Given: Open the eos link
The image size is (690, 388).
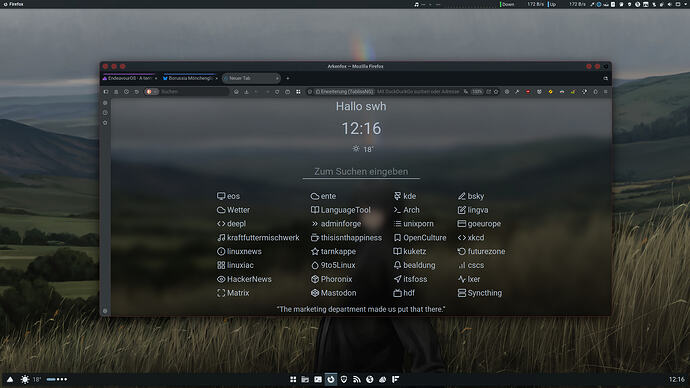Looking at the screenshot, I should [228, 196].
